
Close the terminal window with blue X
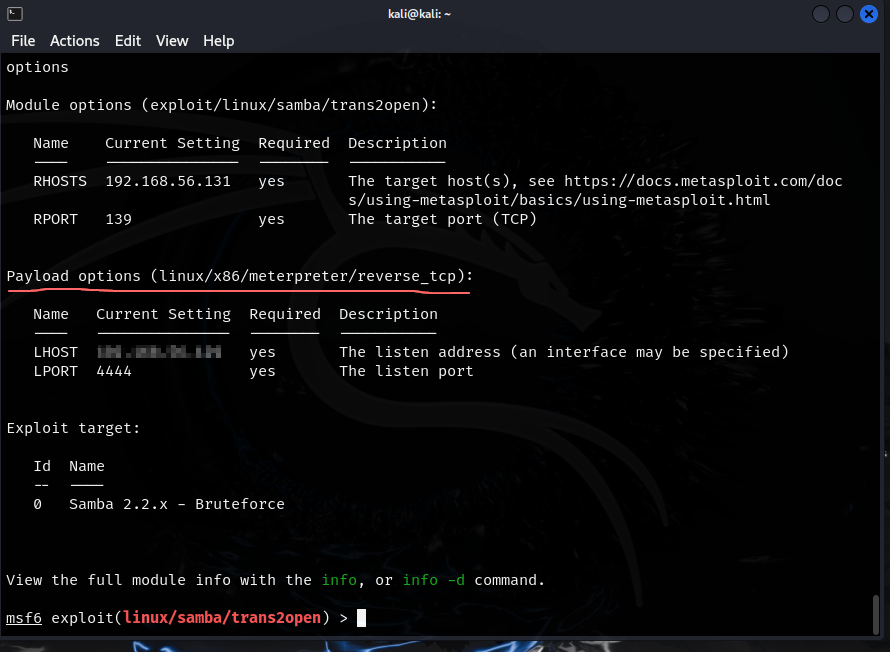click(x=868, y=14)
